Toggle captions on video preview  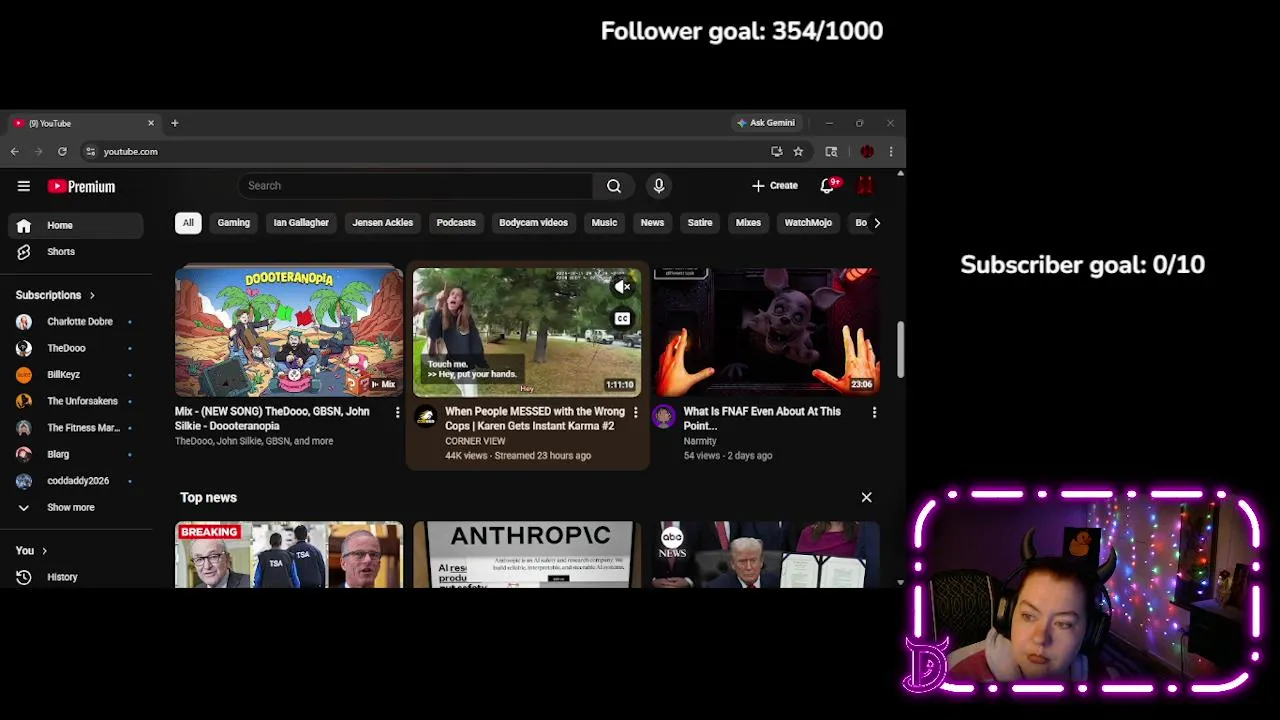tap(622, 319)
